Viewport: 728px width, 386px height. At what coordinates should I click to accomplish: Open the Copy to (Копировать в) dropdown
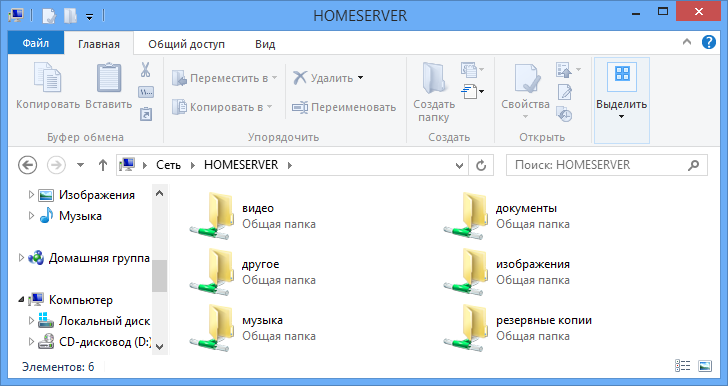222,107
